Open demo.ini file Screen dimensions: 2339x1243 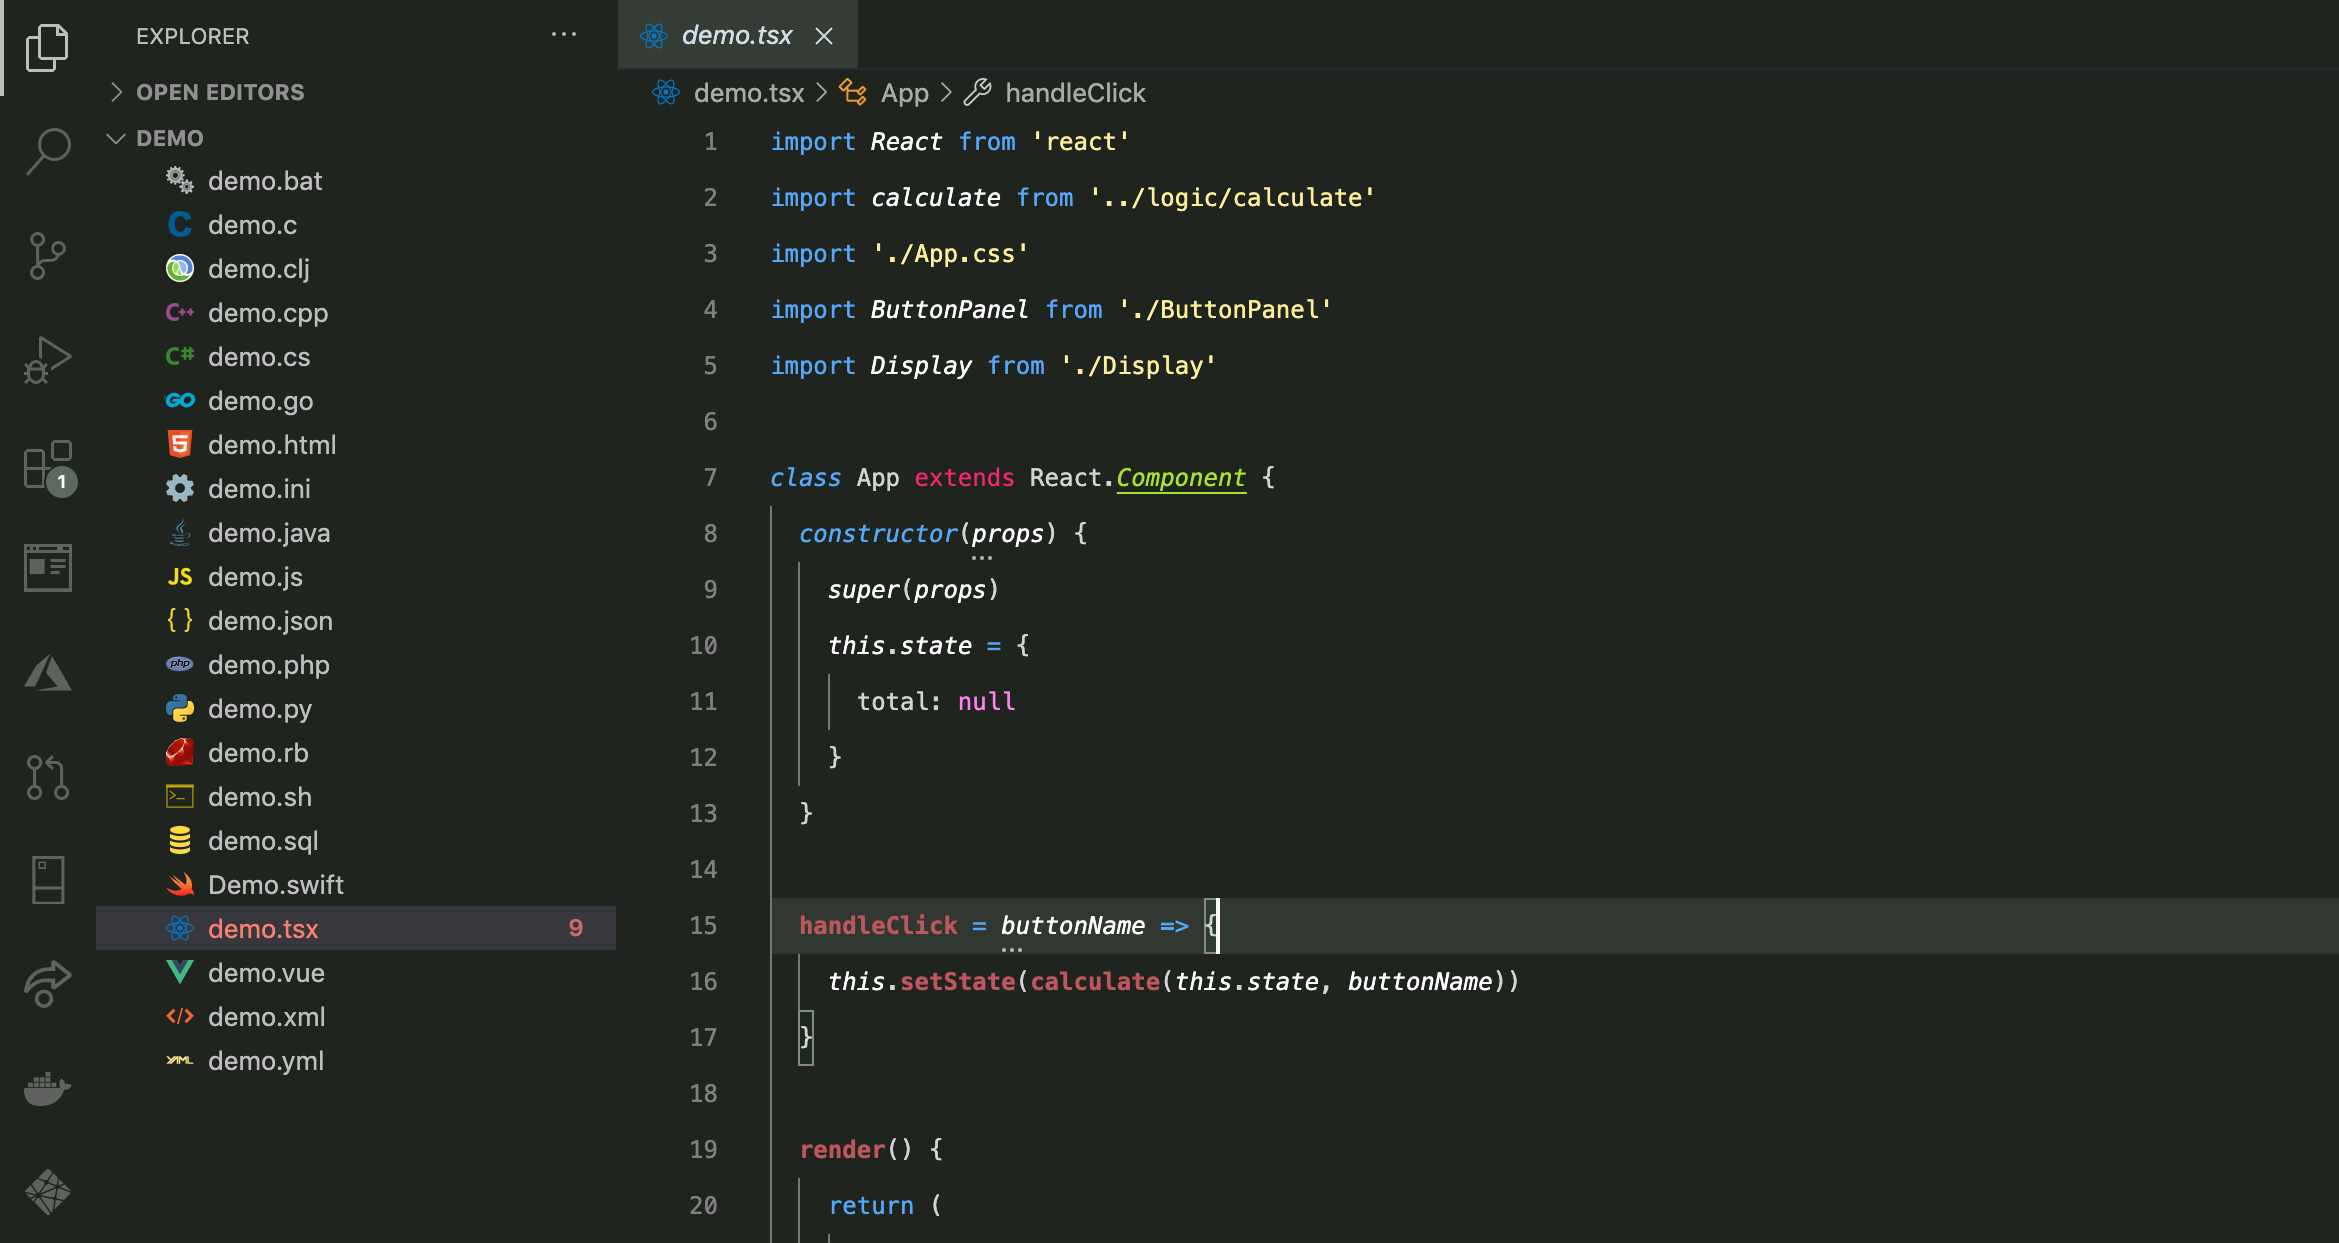356,489
